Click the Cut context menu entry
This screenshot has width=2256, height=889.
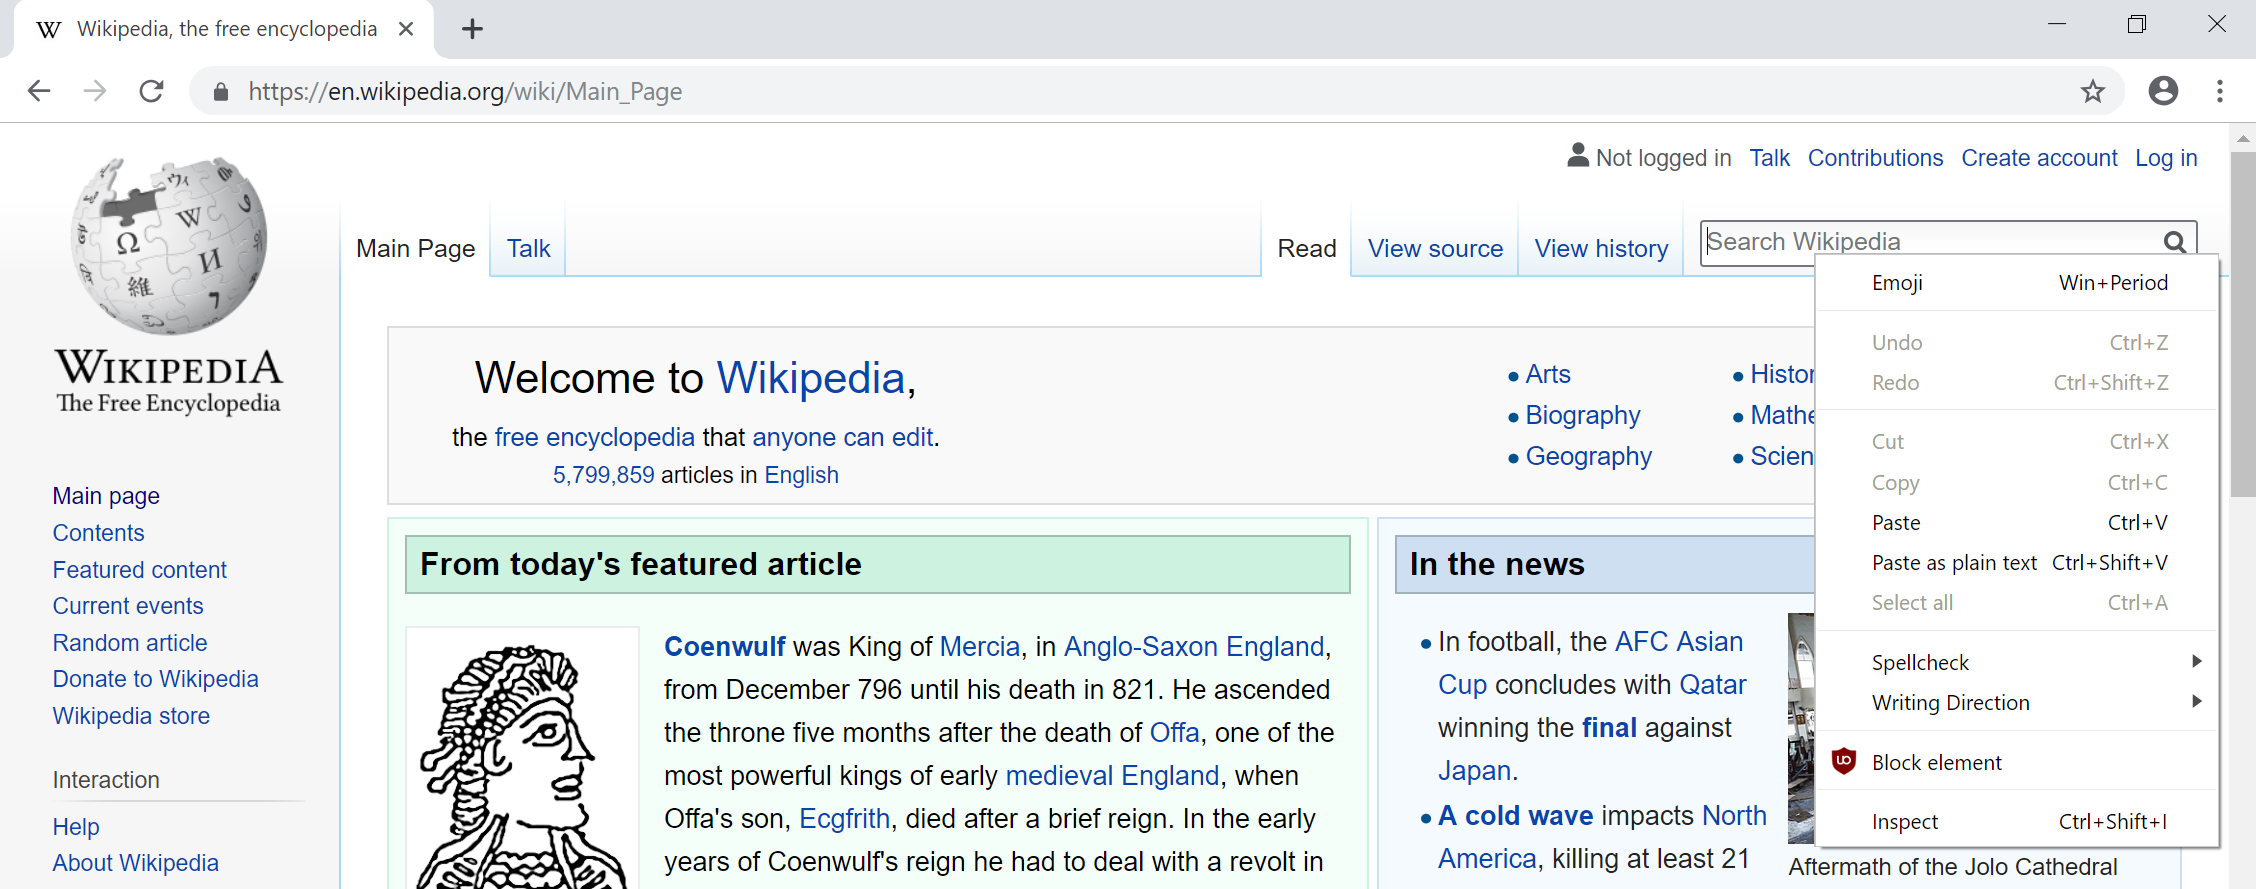[x=2017, y=442]
